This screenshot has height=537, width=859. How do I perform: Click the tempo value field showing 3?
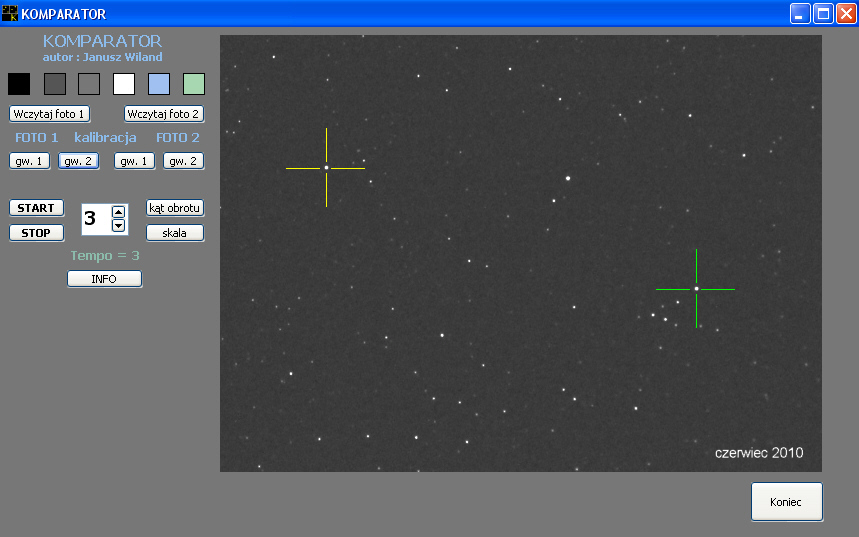pyautogui.click(x=96, y=219)
